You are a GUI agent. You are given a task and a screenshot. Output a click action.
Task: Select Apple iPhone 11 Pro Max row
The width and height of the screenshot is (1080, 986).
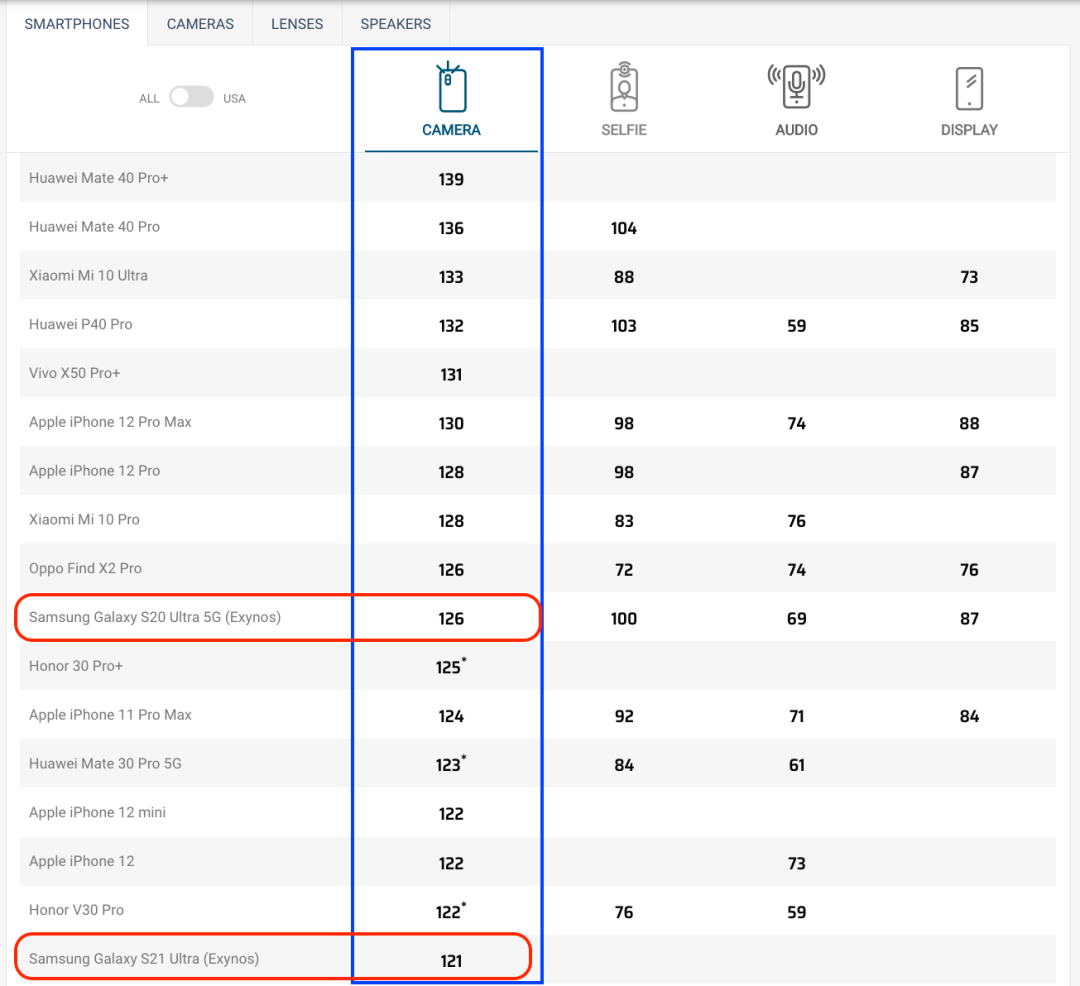point(537,715)
